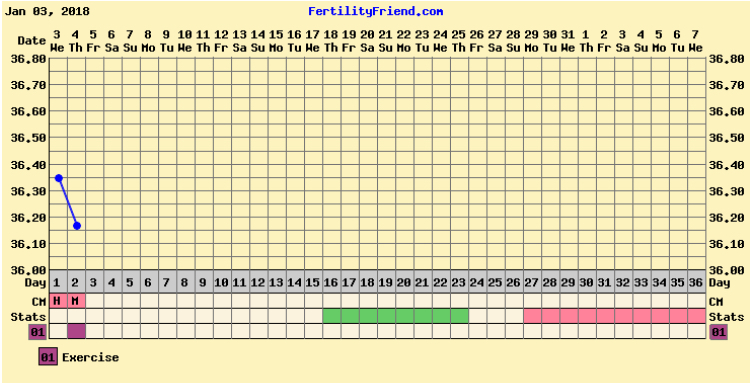Click cycle day 3 in the Day row

(x=94, y=283)
